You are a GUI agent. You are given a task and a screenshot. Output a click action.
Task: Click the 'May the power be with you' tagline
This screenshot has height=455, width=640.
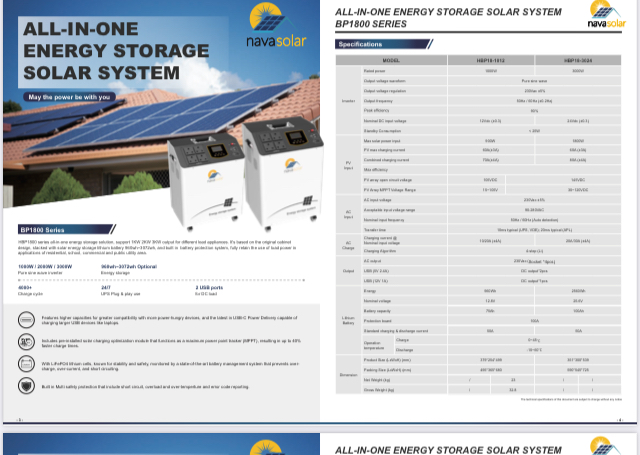click(x=70, y=97)
